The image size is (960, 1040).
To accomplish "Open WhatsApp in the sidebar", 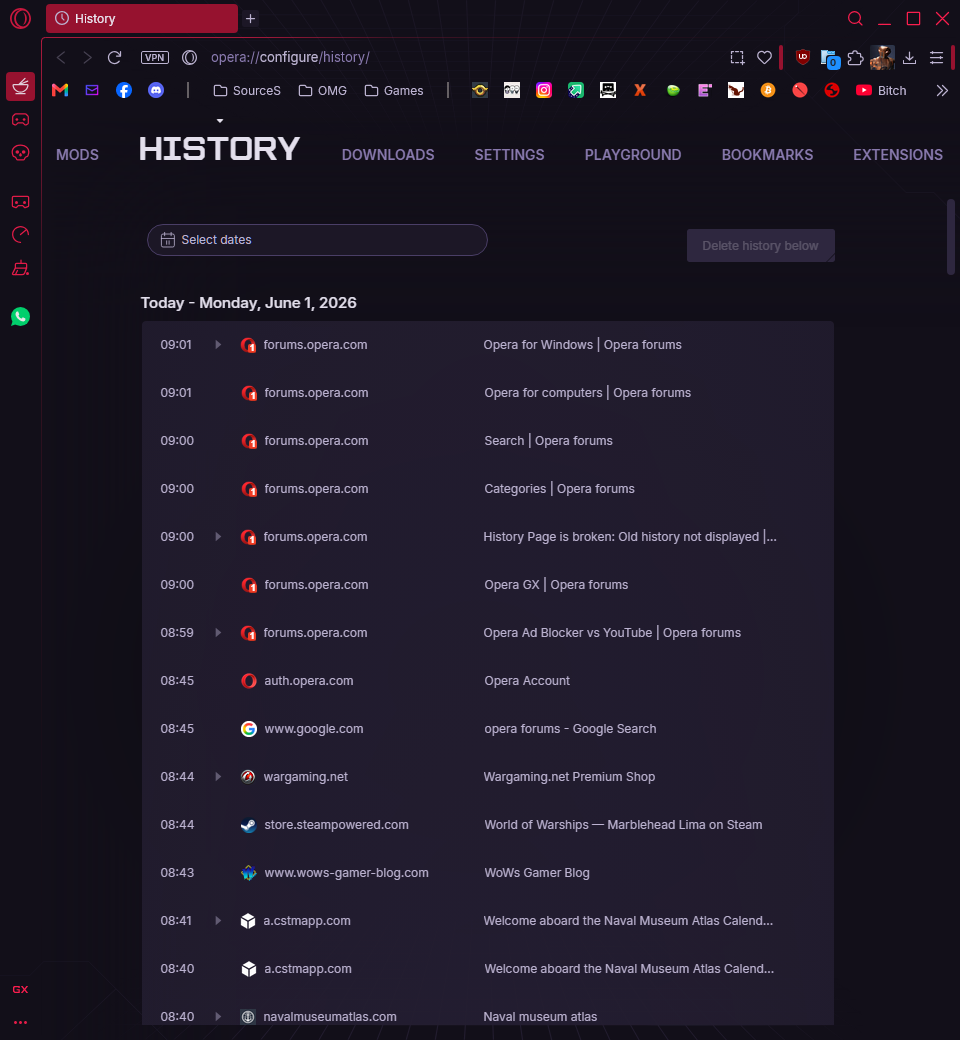I will pyautogui.click(x=21, y=317).
